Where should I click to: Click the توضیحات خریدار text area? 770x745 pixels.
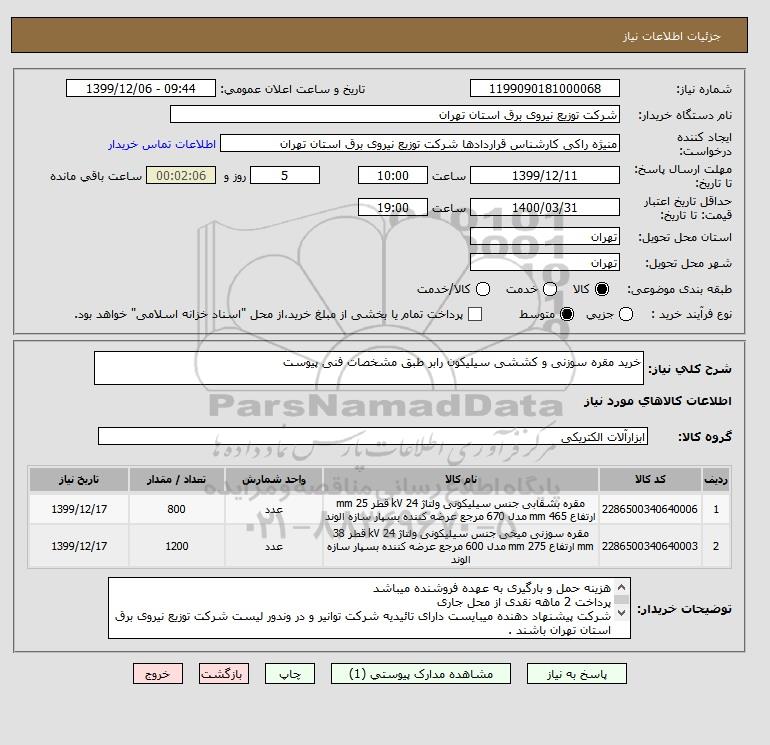(369, 608)
